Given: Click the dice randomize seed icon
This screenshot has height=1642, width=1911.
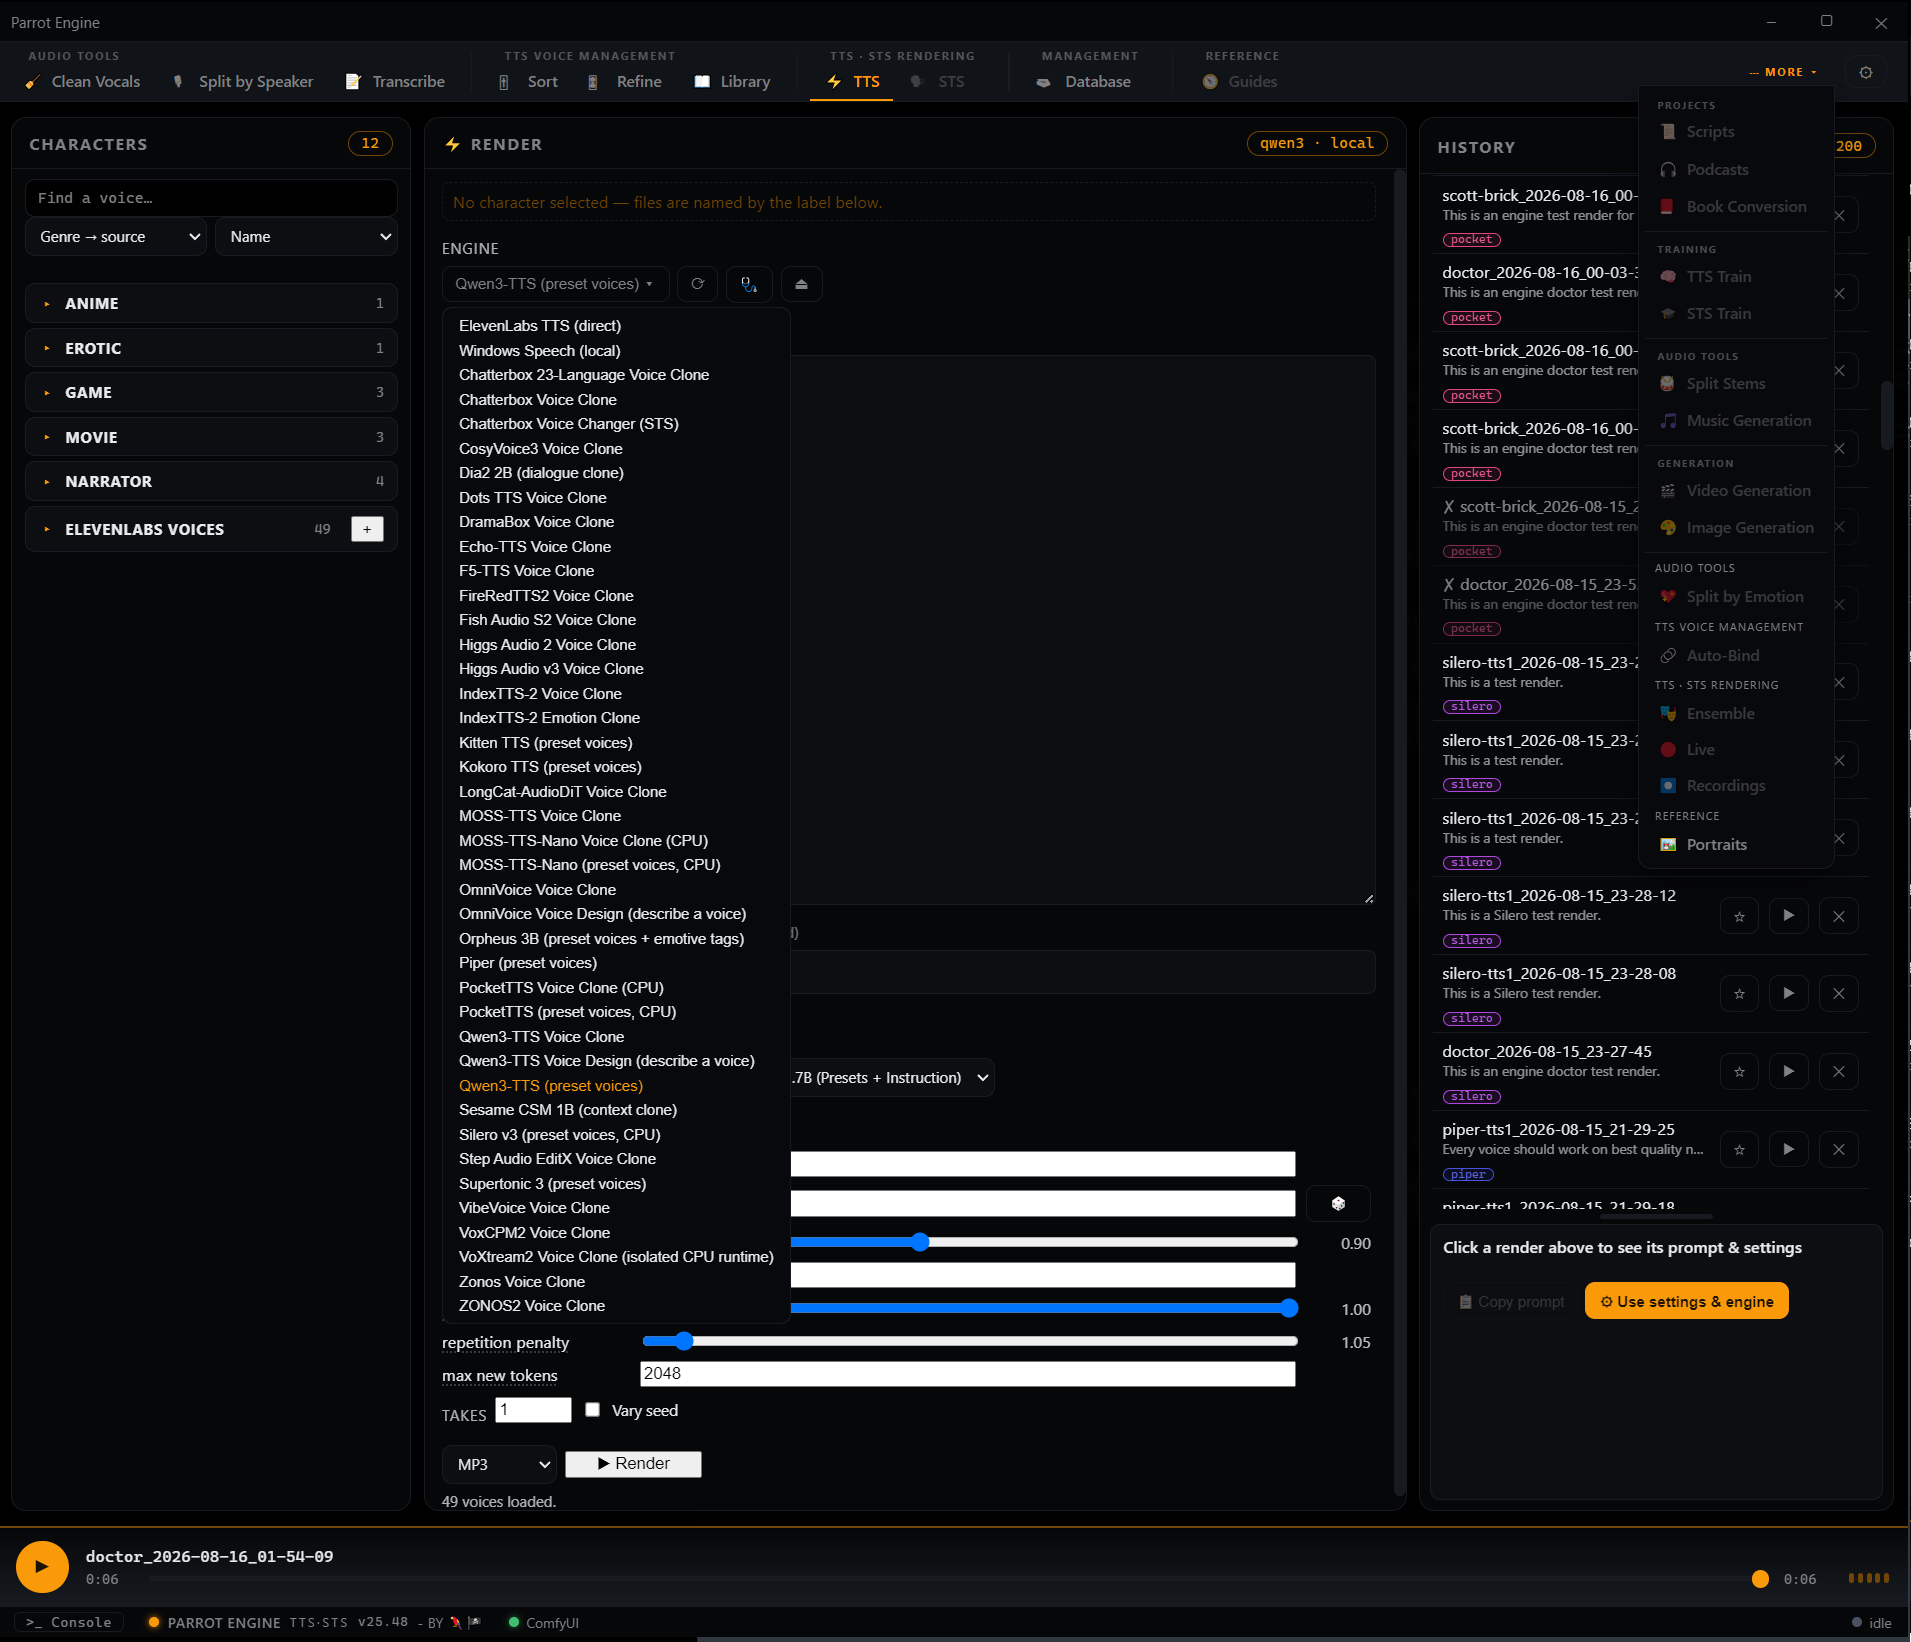Looking at the screenshot, I should coord(1338,1203).
